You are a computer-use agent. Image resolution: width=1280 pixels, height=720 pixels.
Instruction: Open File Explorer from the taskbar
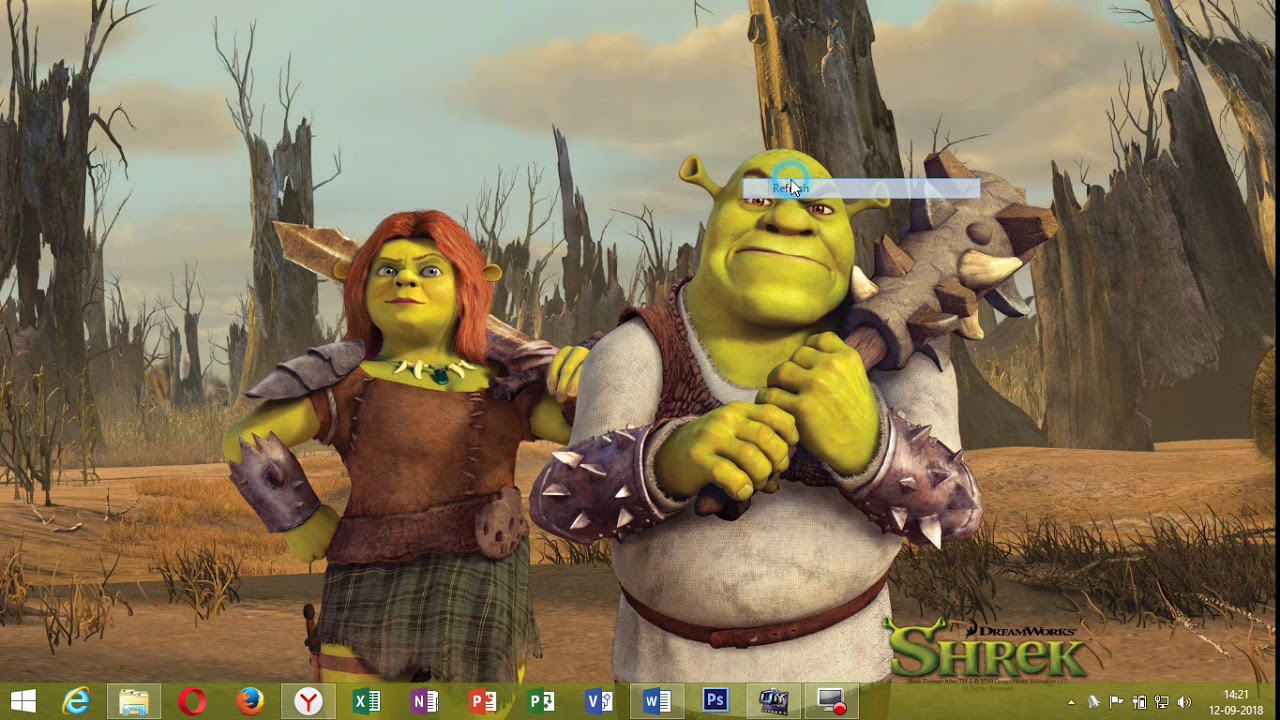click(134, 701)
